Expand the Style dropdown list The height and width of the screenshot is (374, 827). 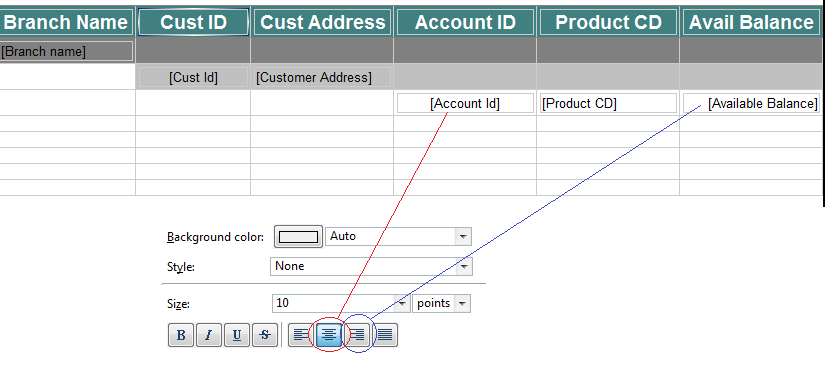(464, 266)
